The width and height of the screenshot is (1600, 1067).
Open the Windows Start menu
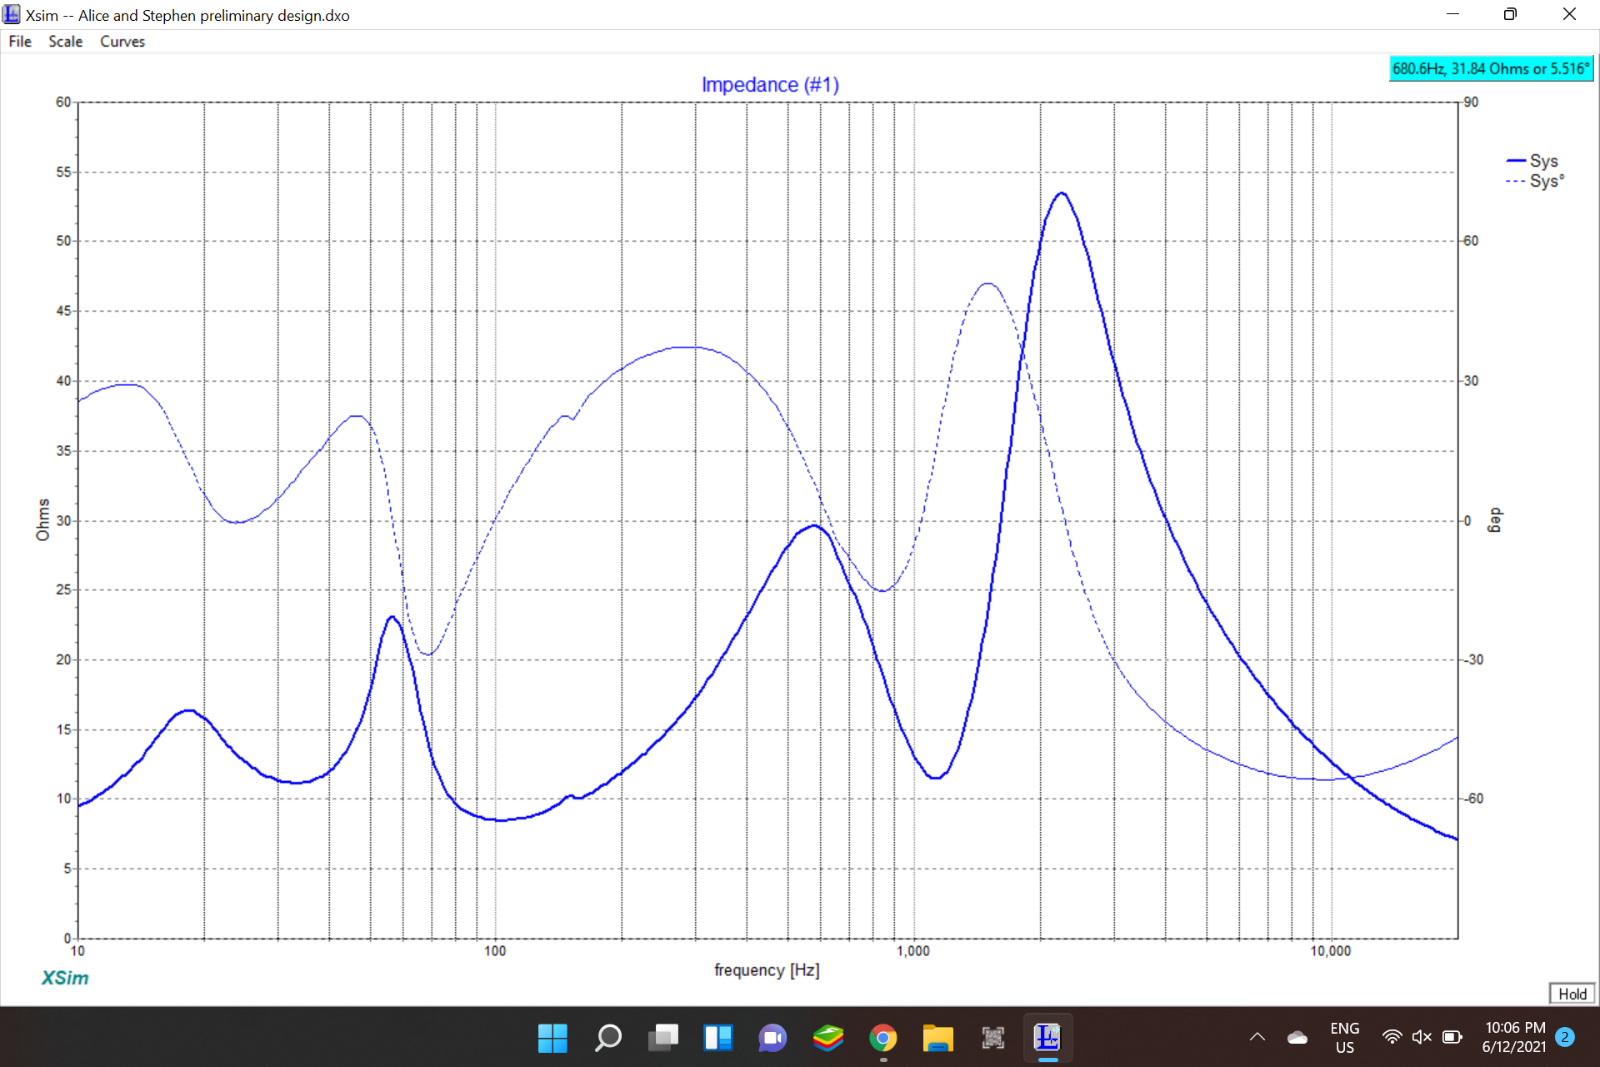[x=552, y=1038]
